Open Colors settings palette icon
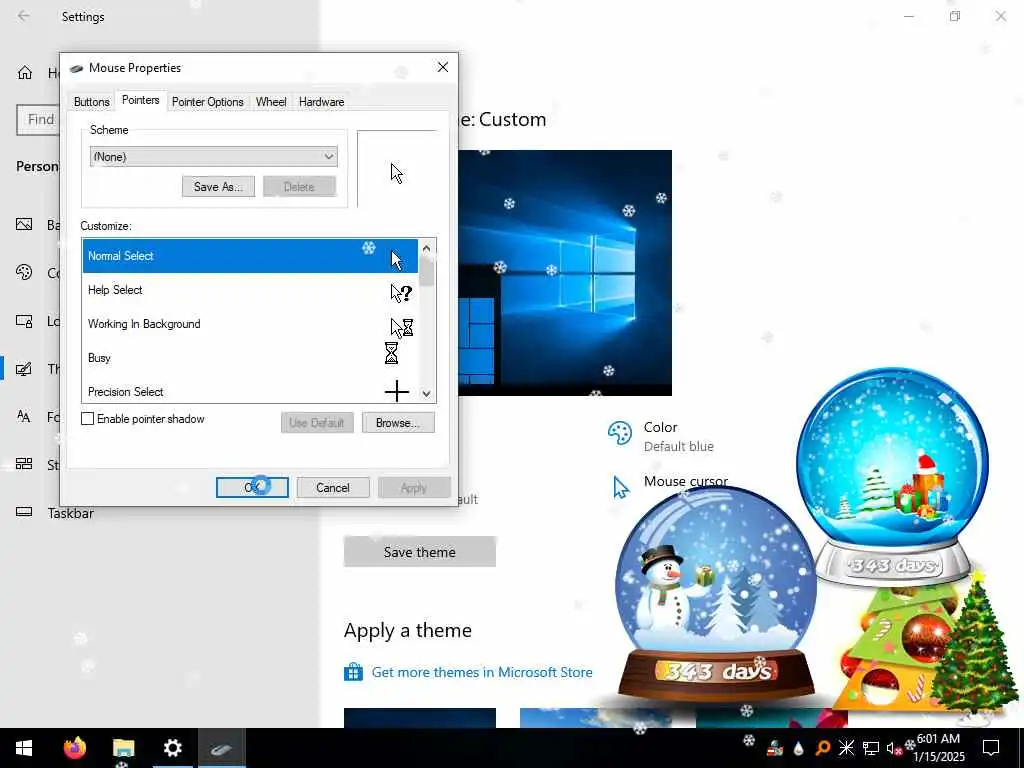The image size is (1024, 768). tap(24, 272)
